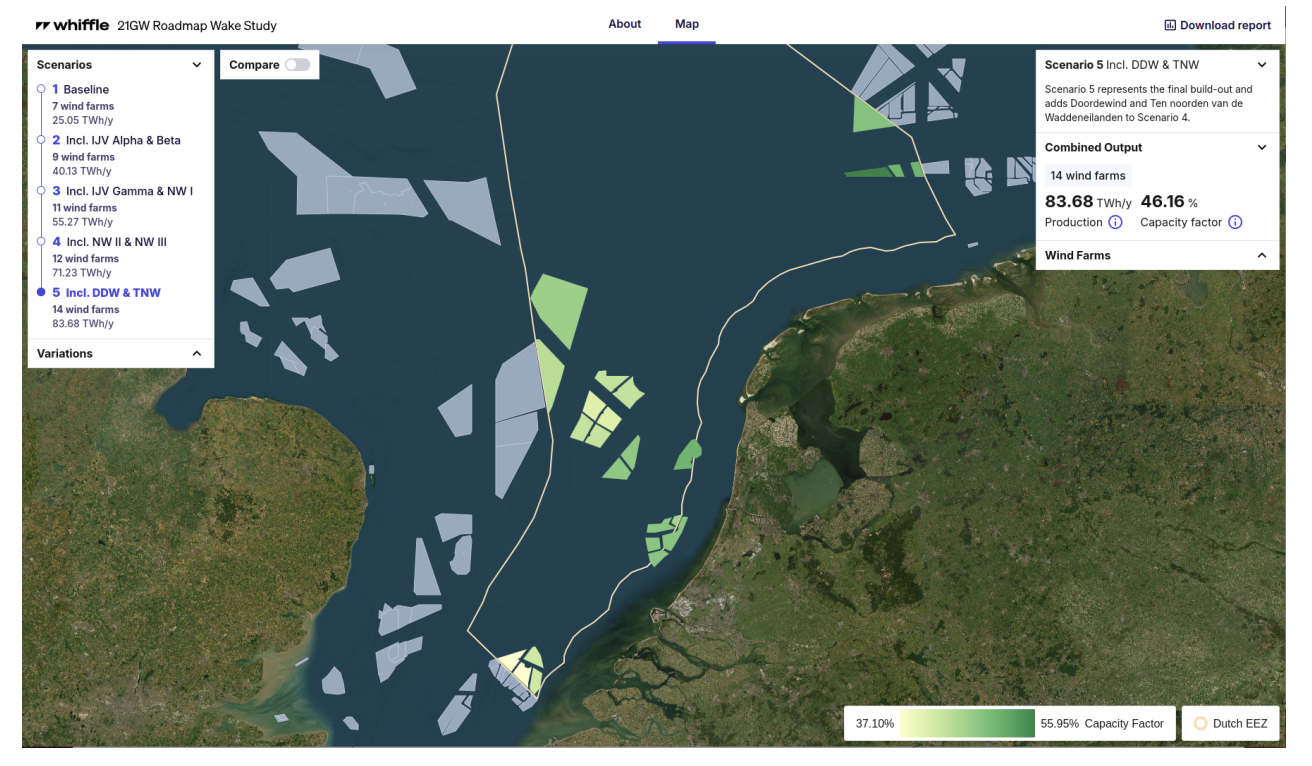1312x766 pixels.
Task: Click the Scenario 5 timeline dot
Action: pyautogui.click(x=40, y=293)
